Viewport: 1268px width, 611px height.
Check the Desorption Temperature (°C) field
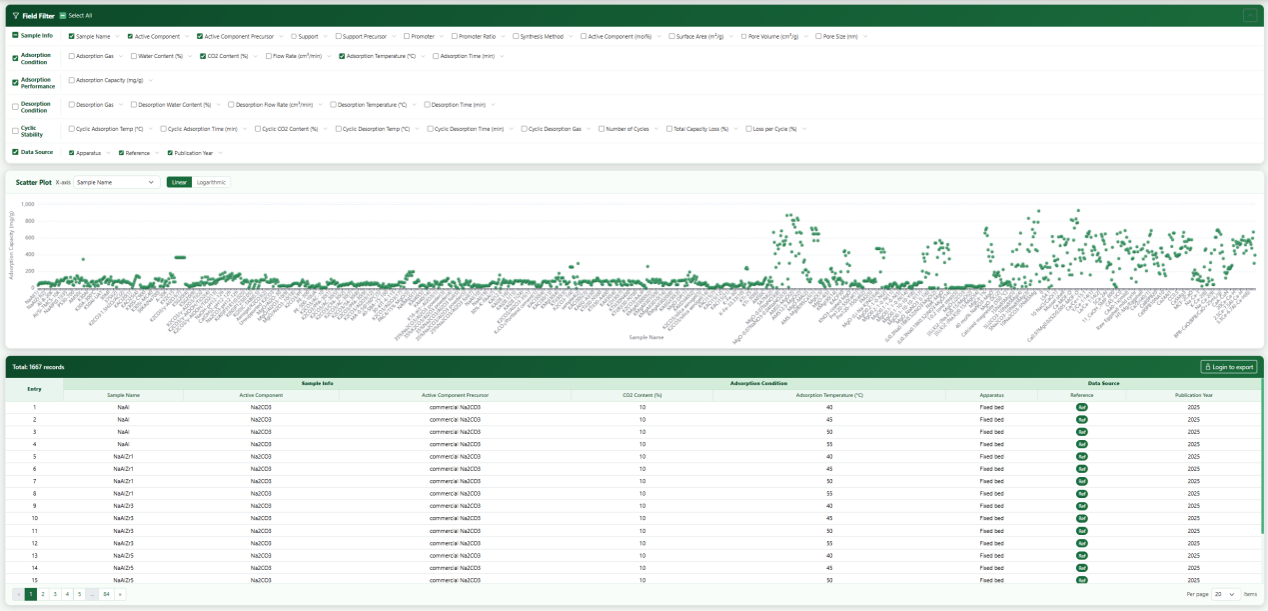[333, 105]
